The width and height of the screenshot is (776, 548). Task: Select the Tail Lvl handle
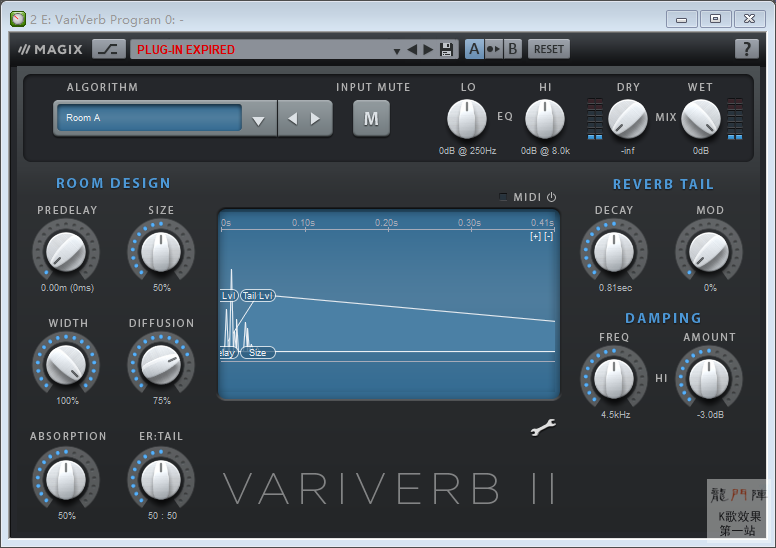(x=258, y=296)
